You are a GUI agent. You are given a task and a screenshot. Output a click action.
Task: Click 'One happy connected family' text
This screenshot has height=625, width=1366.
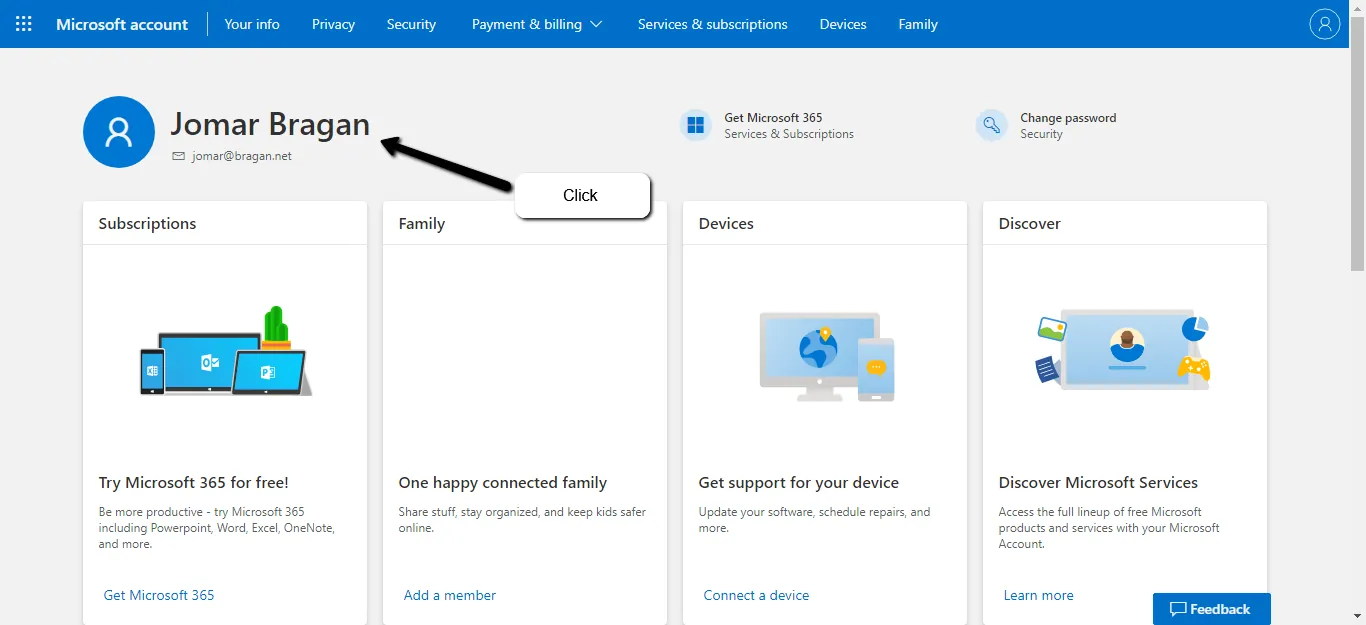coord(502,483)
